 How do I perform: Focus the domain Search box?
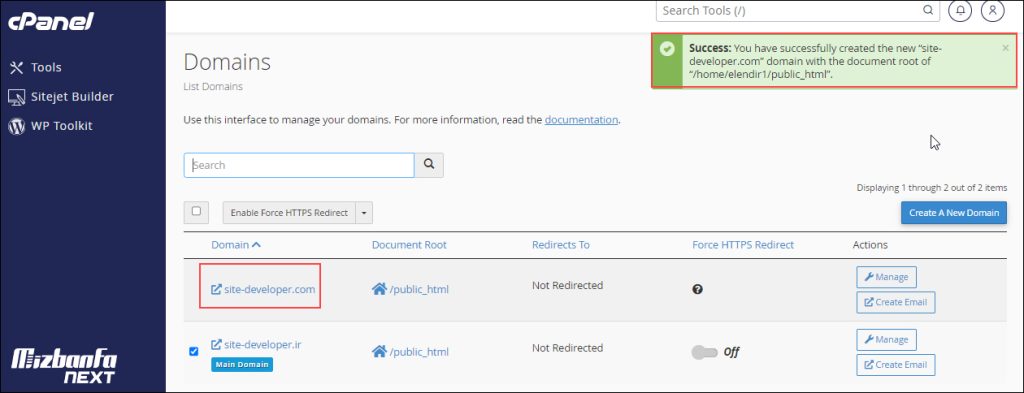pyautogui.click(x=299, y=165)
